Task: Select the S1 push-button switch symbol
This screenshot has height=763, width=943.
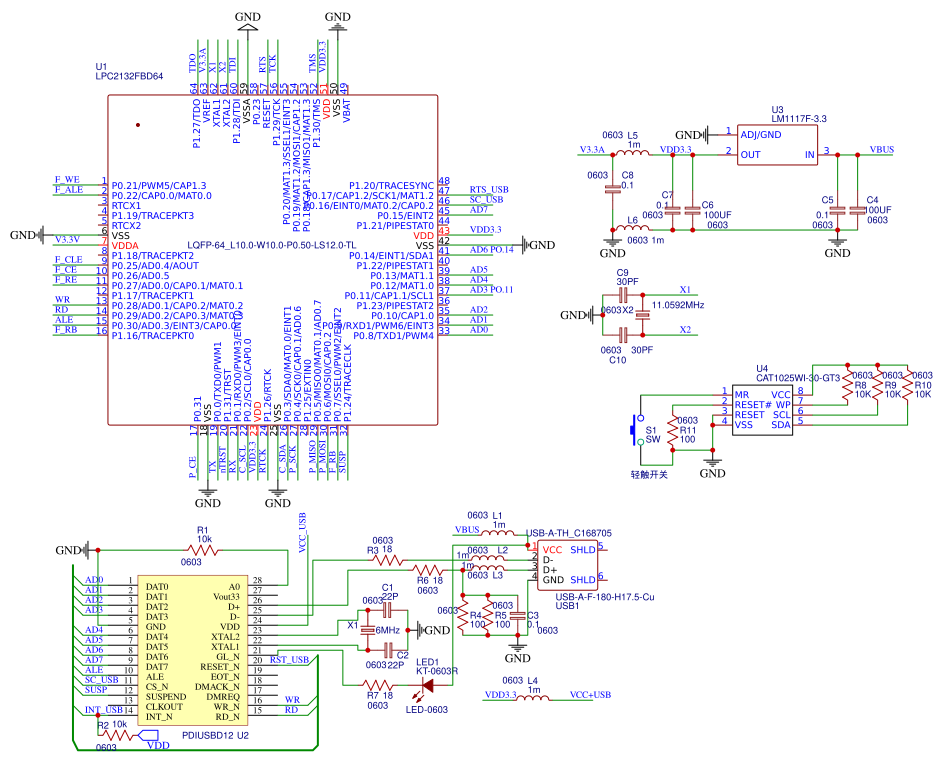Action: click(637, 429)
